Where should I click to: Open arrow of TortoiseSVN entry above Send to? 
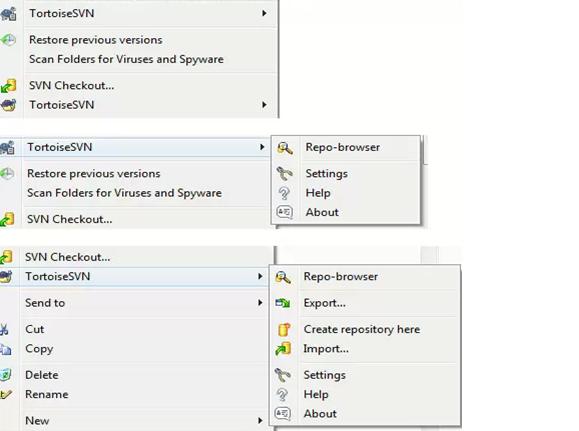coord(260,276)
